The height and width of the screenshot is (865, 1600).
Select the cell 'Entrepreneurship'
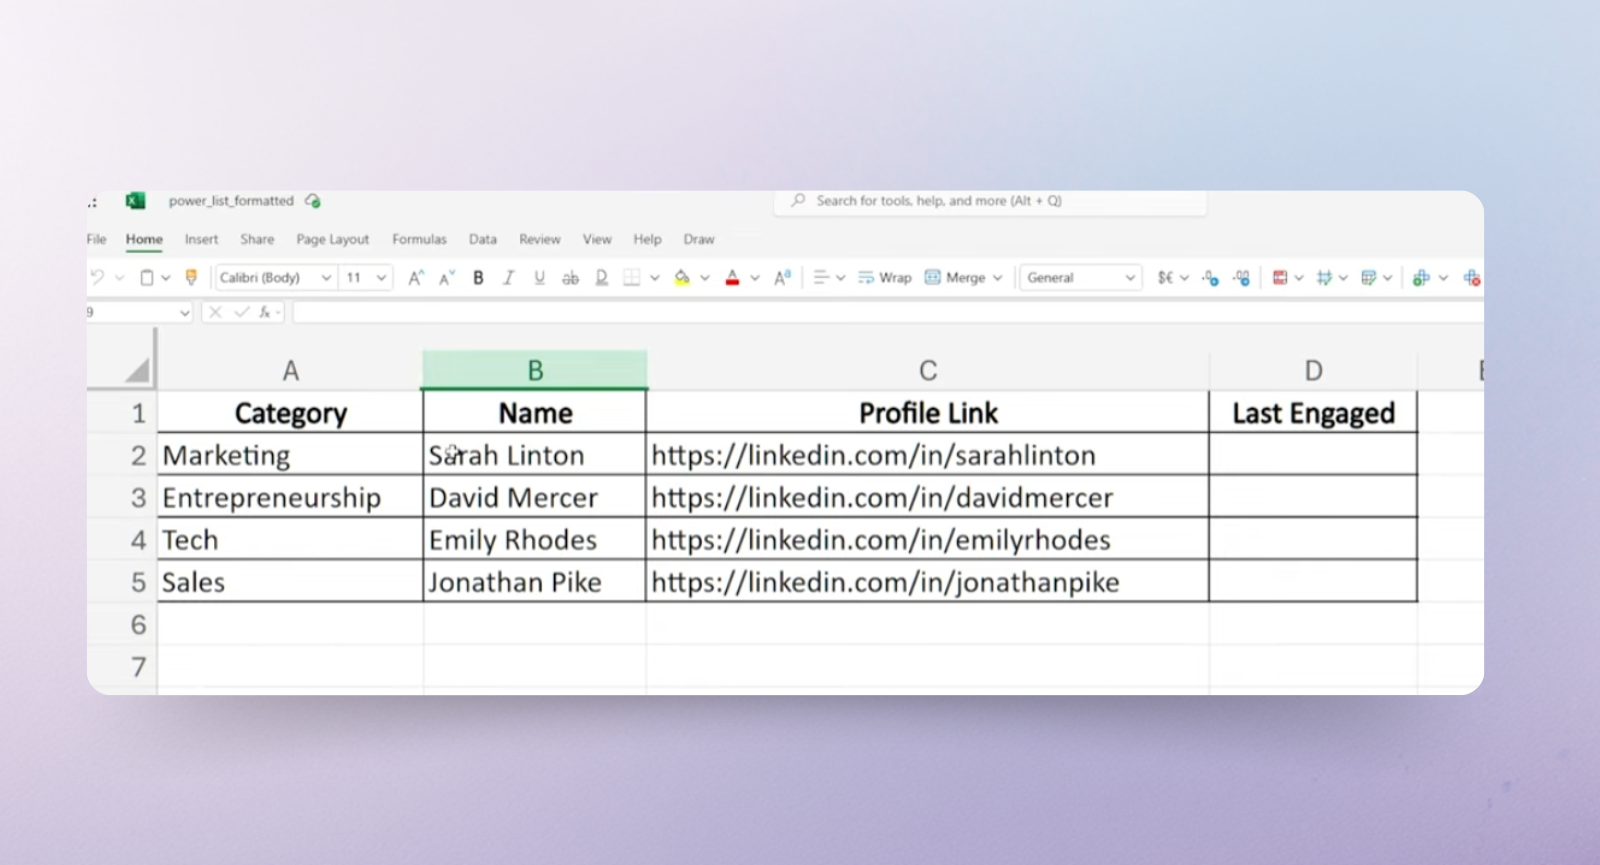pos(290,497)
